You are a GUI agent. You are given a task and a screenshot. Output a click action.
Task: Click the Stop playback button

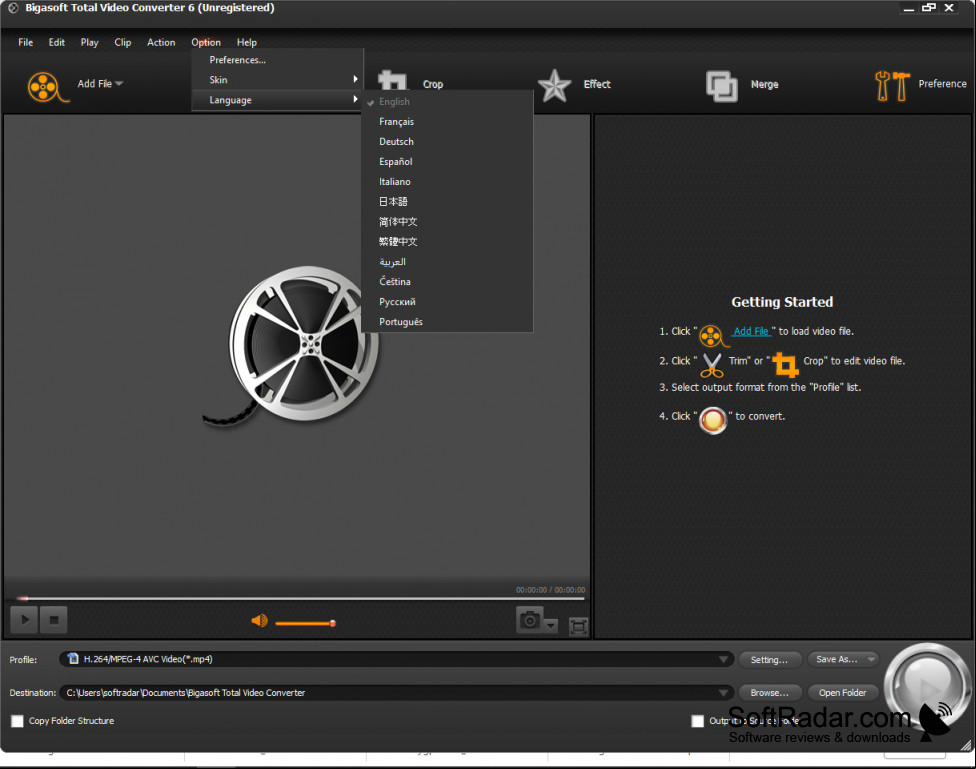click(x=54, y=620)
